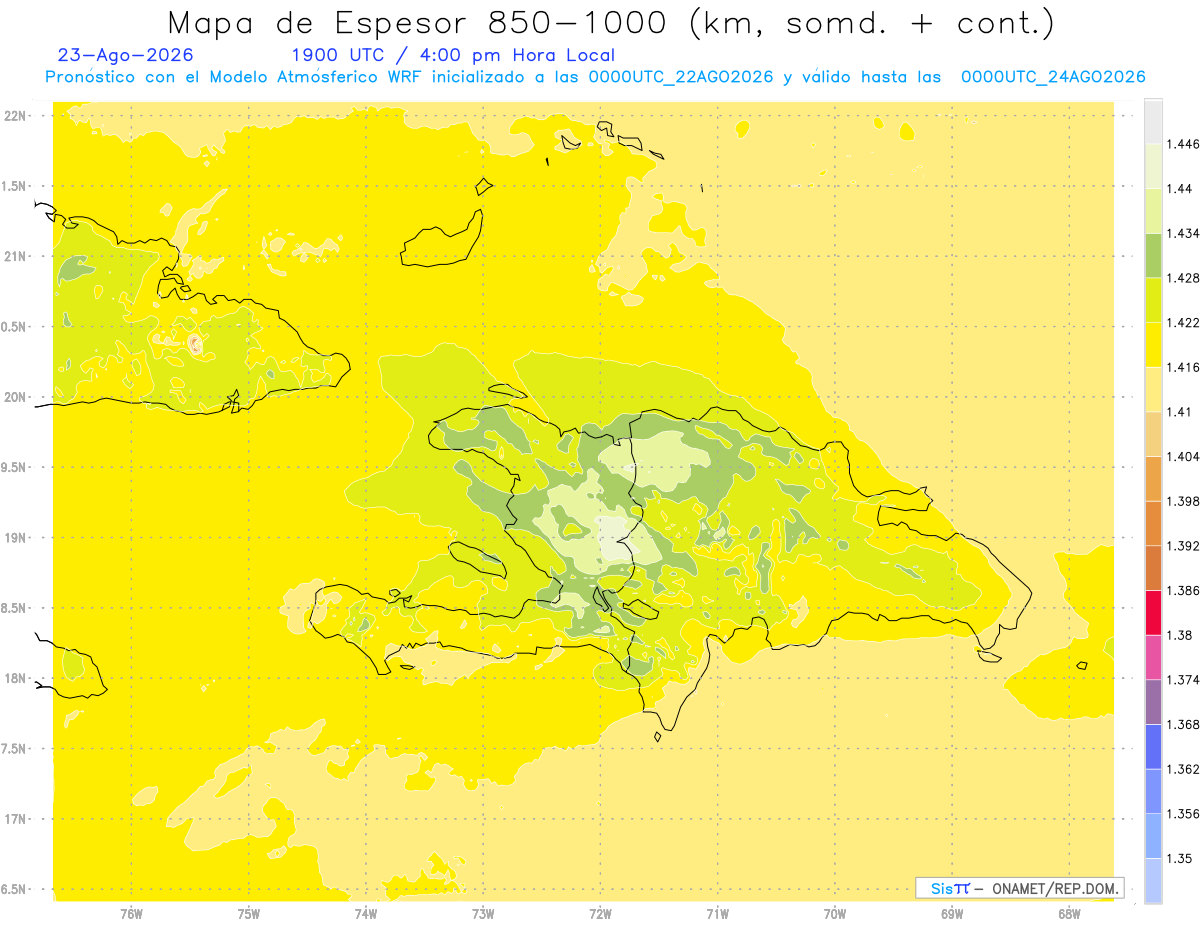
Task: Click the legend value '1.356'
Action: [x=1182, y=814]
